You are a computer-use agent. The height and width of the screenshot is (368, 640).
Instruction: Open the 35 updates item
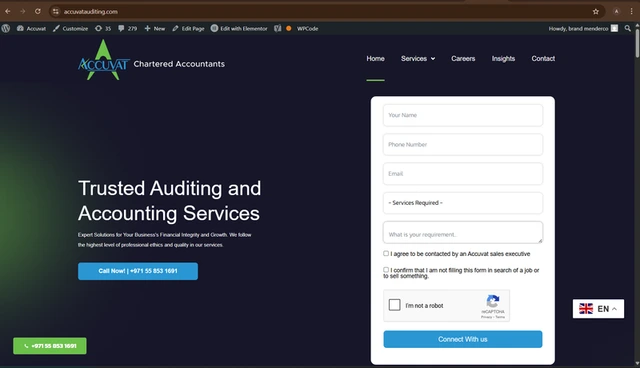103,29
